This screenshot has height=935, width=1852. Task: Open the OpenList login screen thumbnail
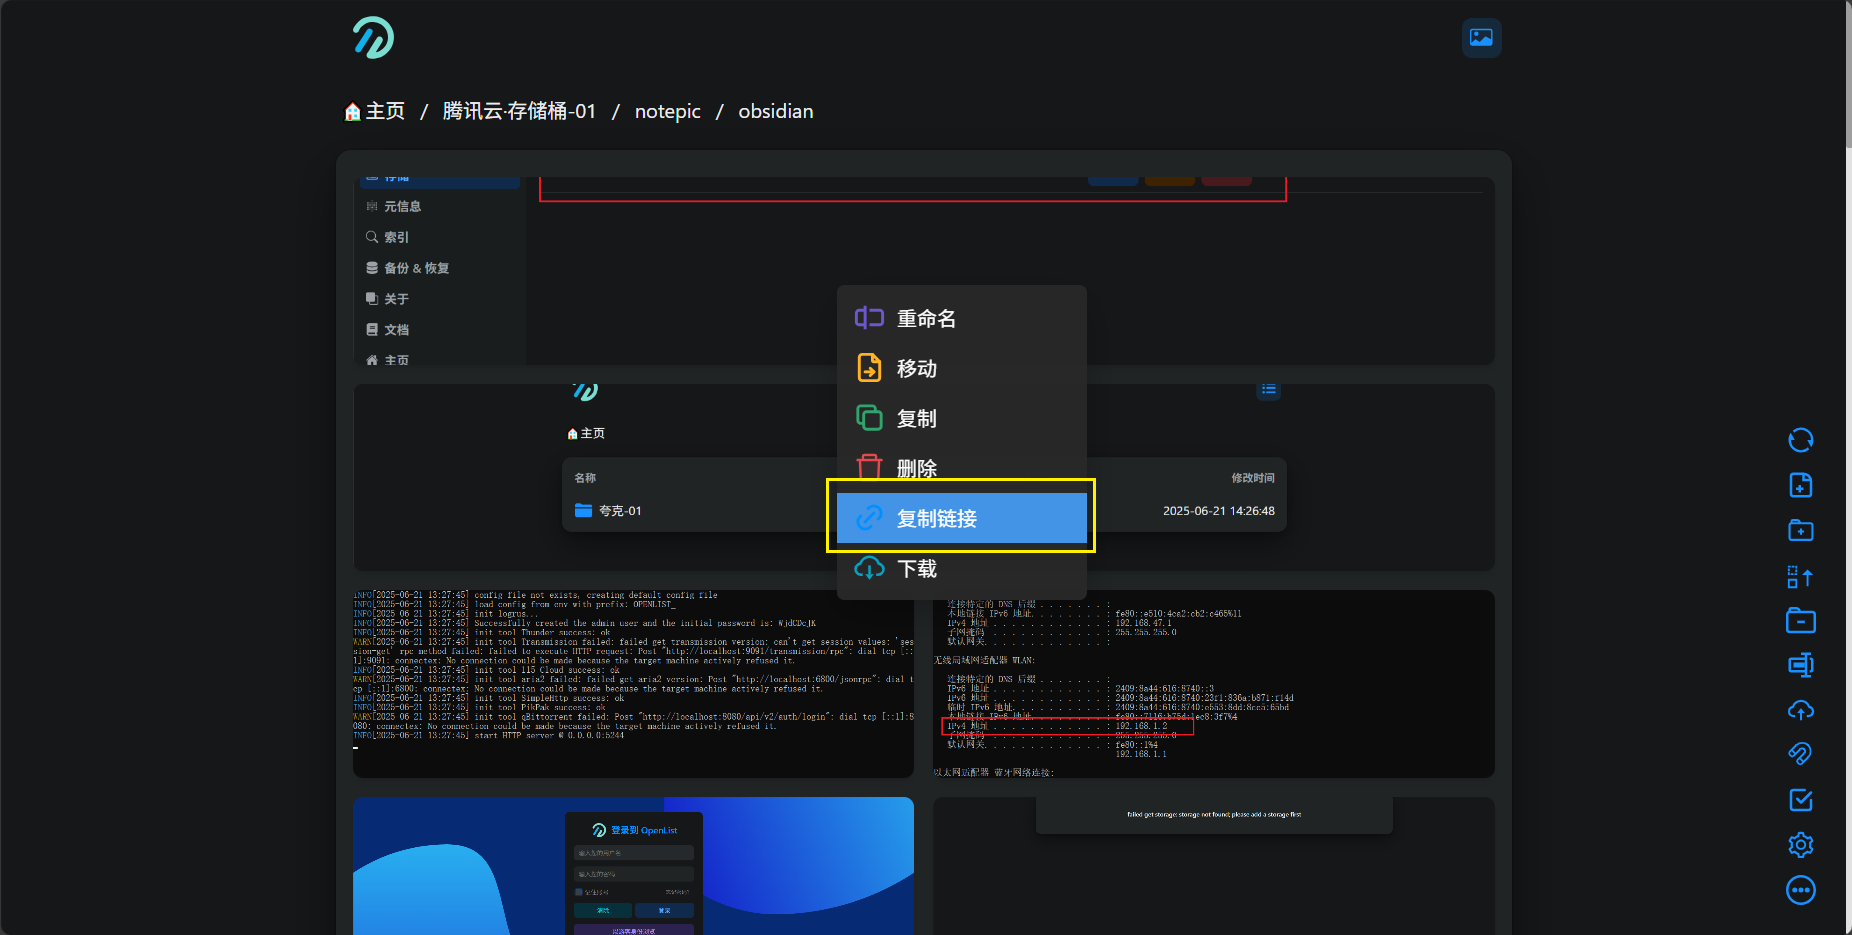coord(633,865)
